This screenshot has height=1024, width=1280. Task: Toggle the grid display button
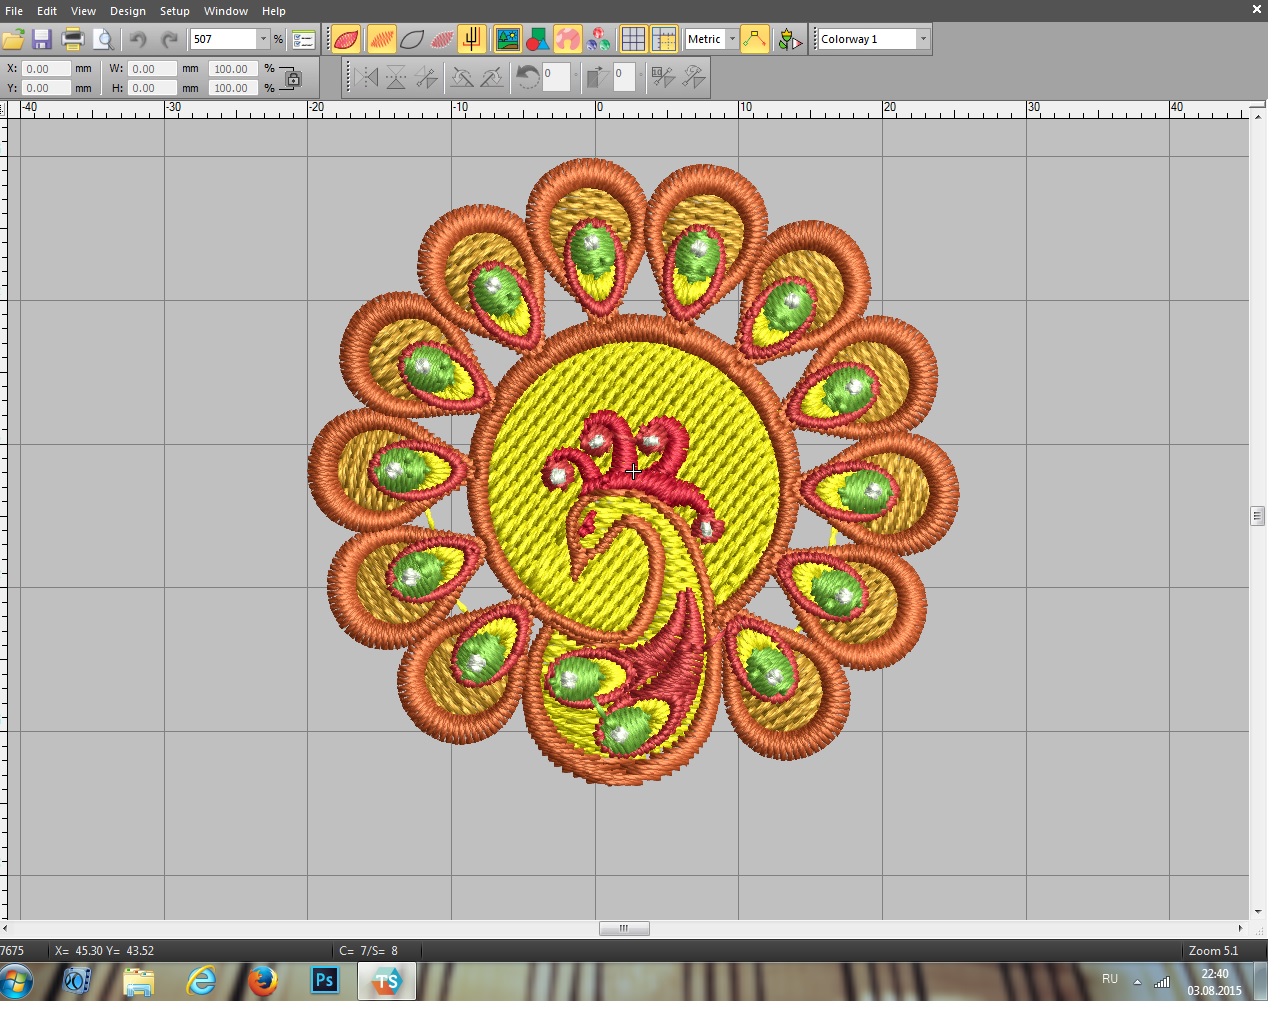633,40
